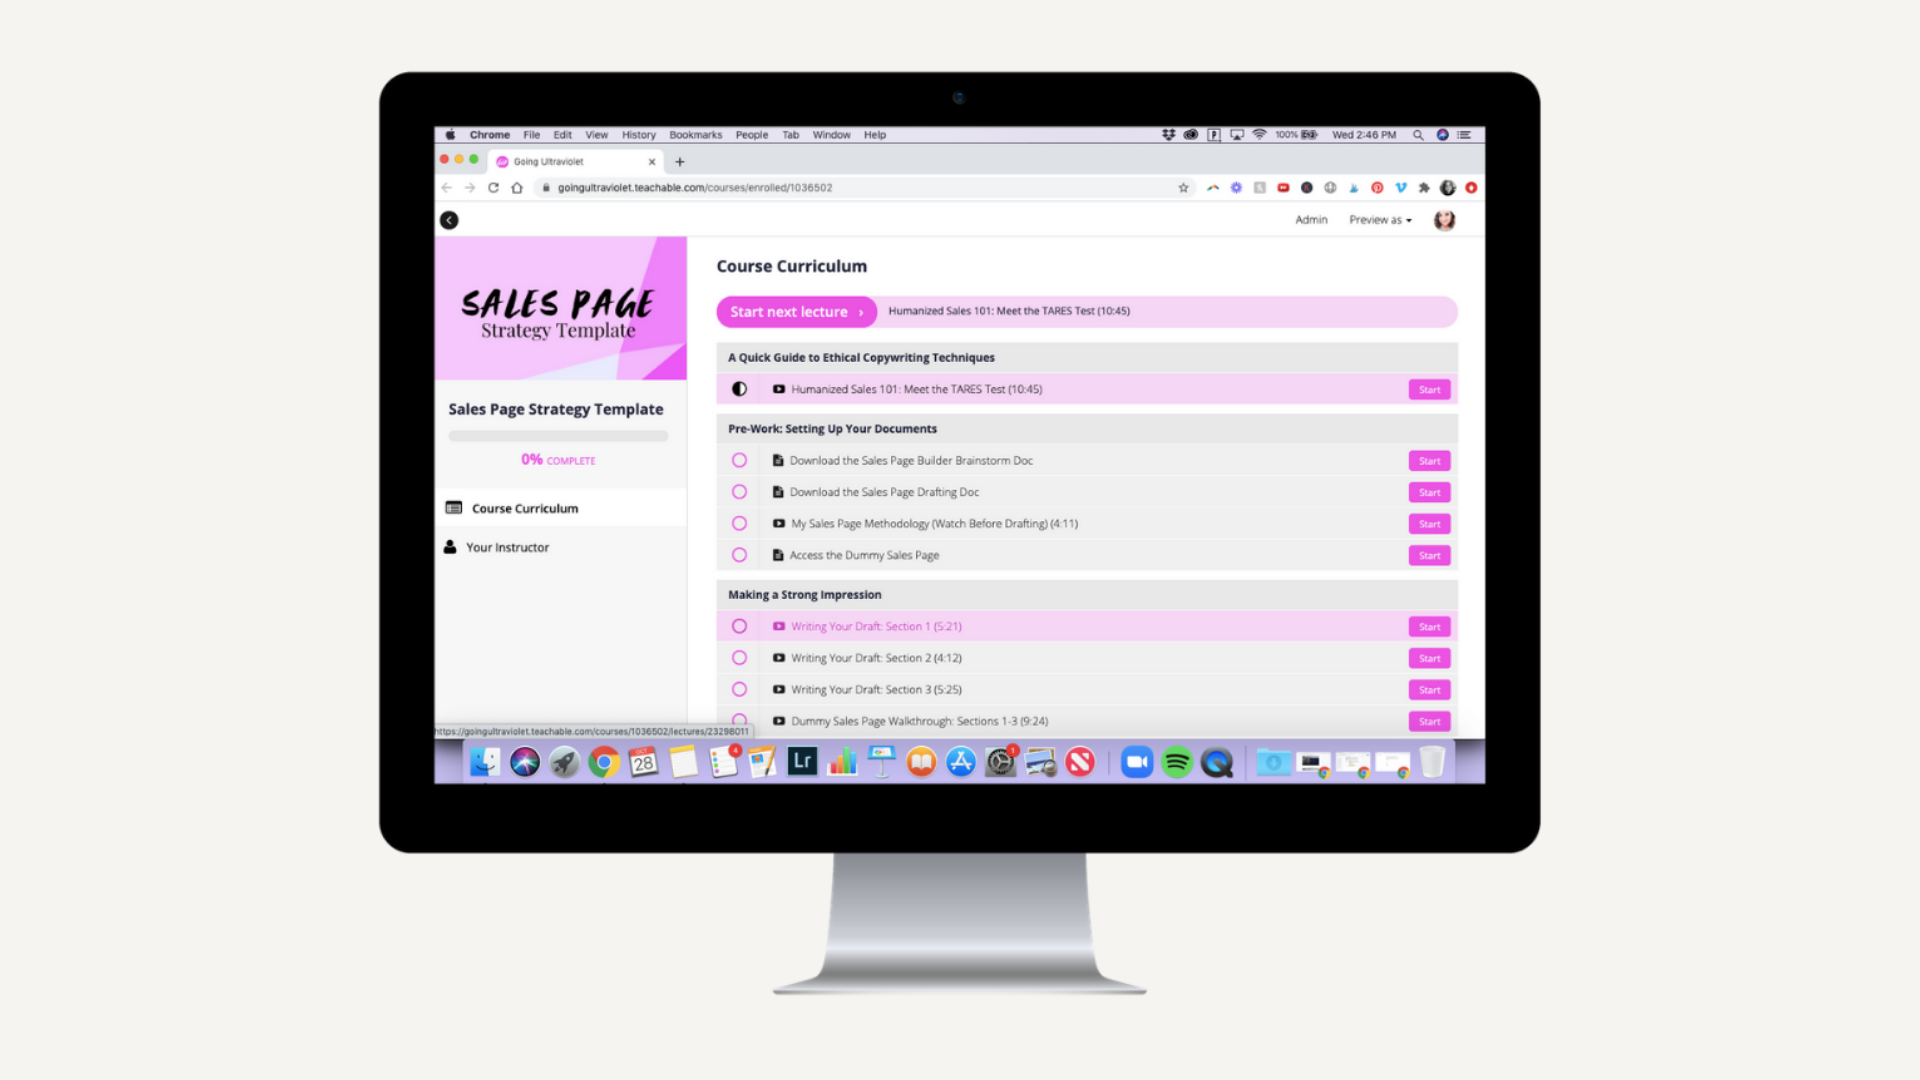Click Start for Download Sales Page Builder Doc

[x=1428, y=460]
